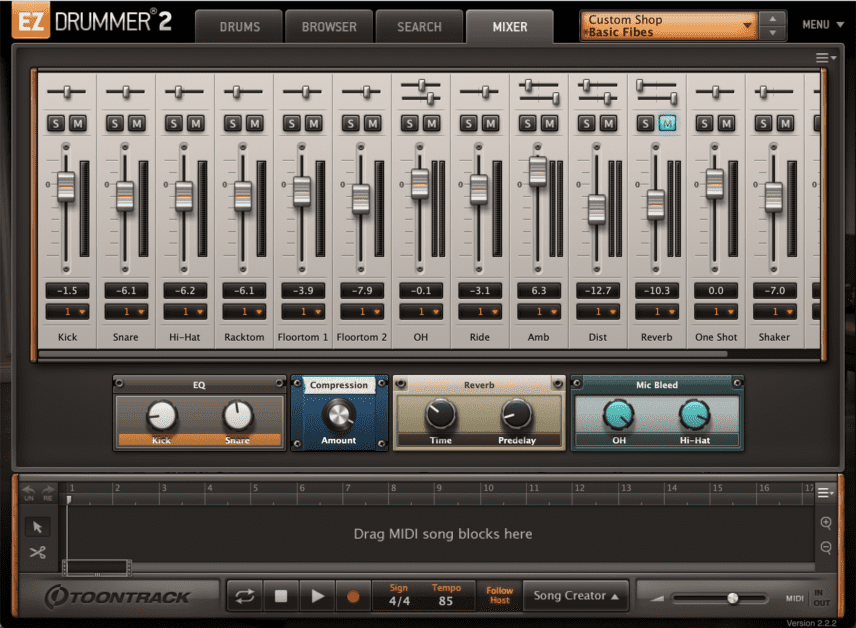Click the Snare channel pan slider
The height and width of the screenshot is (628, 856).
click(126, 92)
